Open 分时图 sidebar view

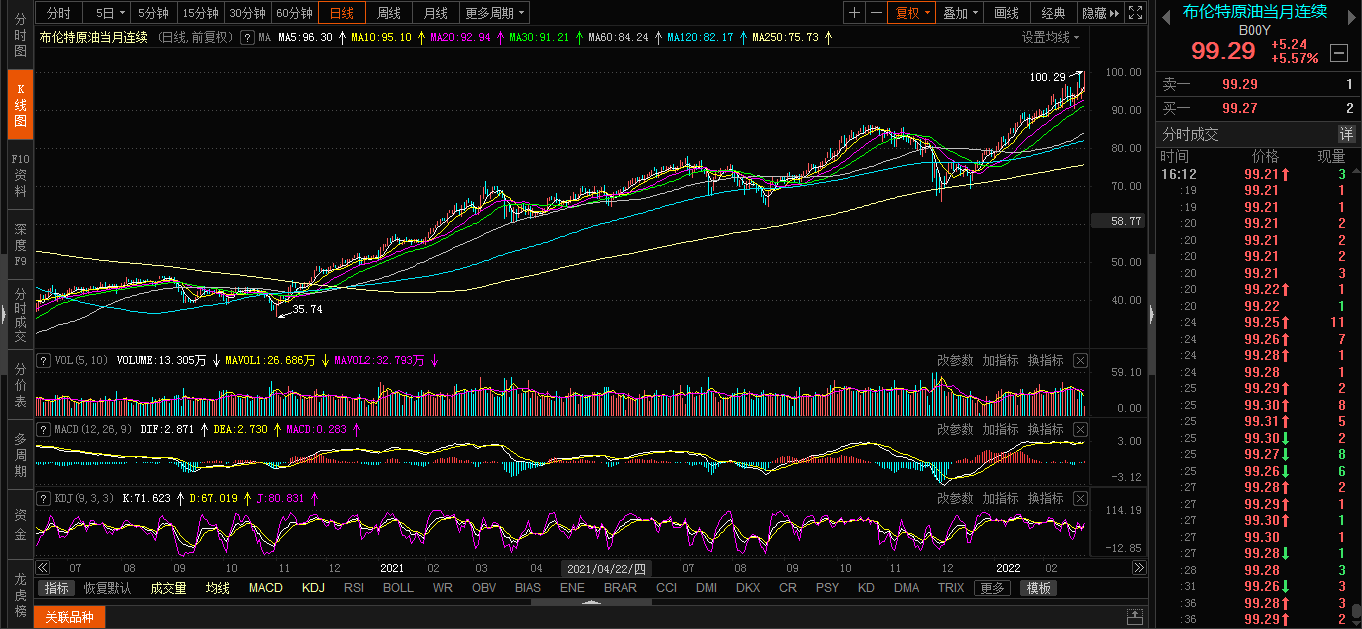pos(20,36)
